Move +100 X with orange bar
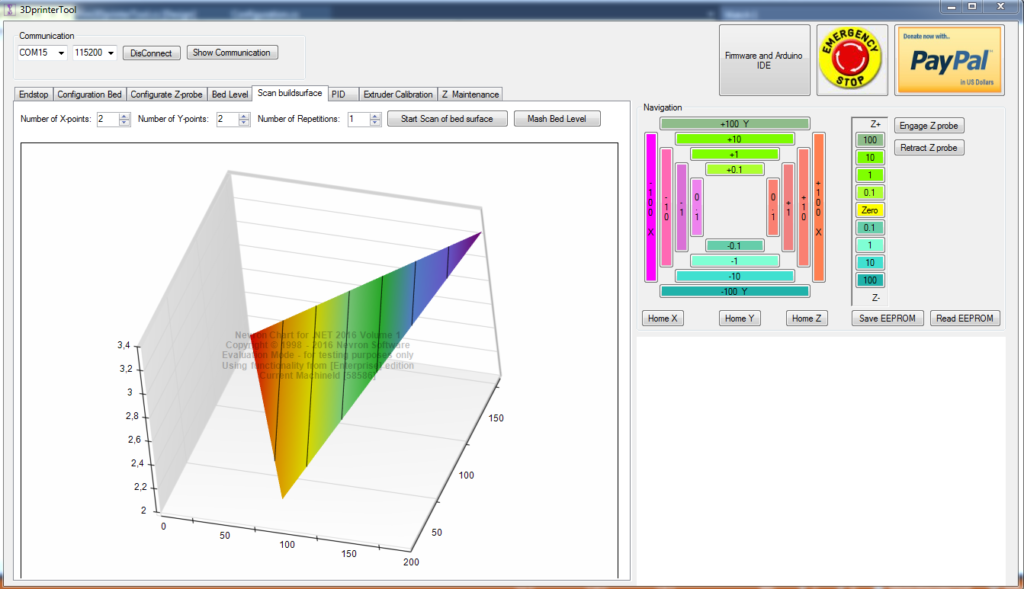1024x589 pixels. [x=819, y=208]
